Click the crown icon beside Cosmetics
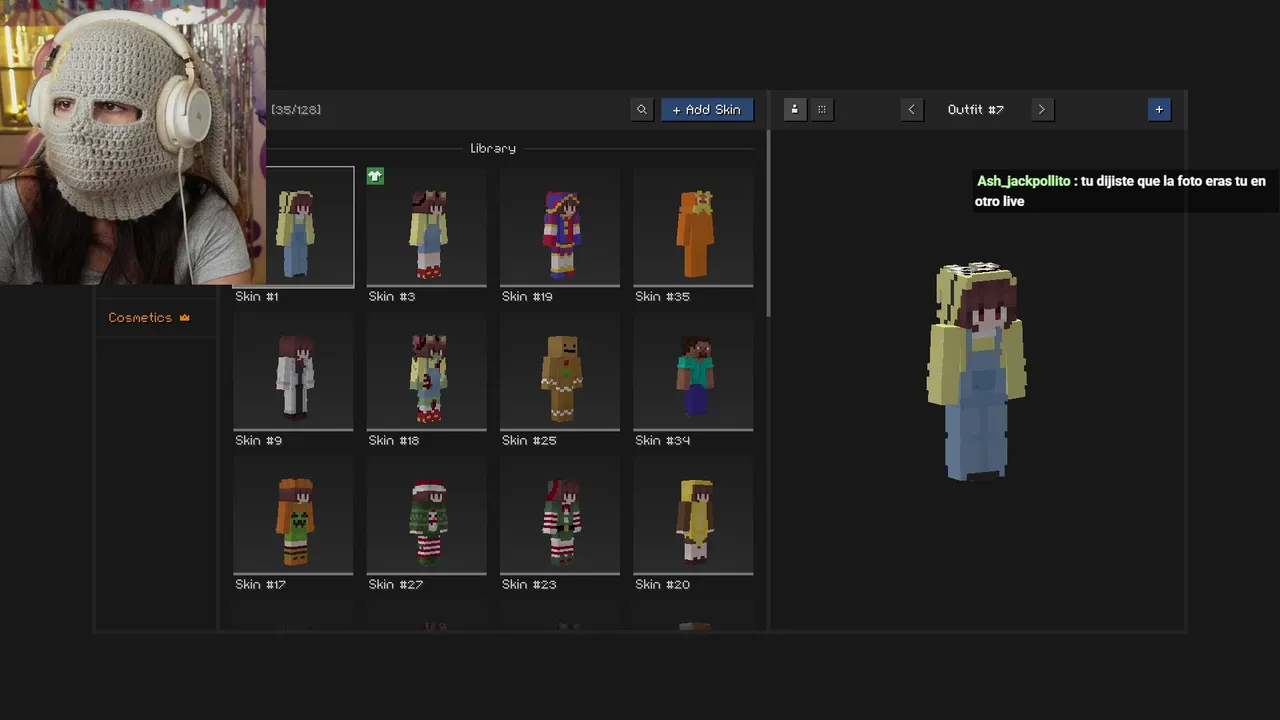 (x=184, y=317)
